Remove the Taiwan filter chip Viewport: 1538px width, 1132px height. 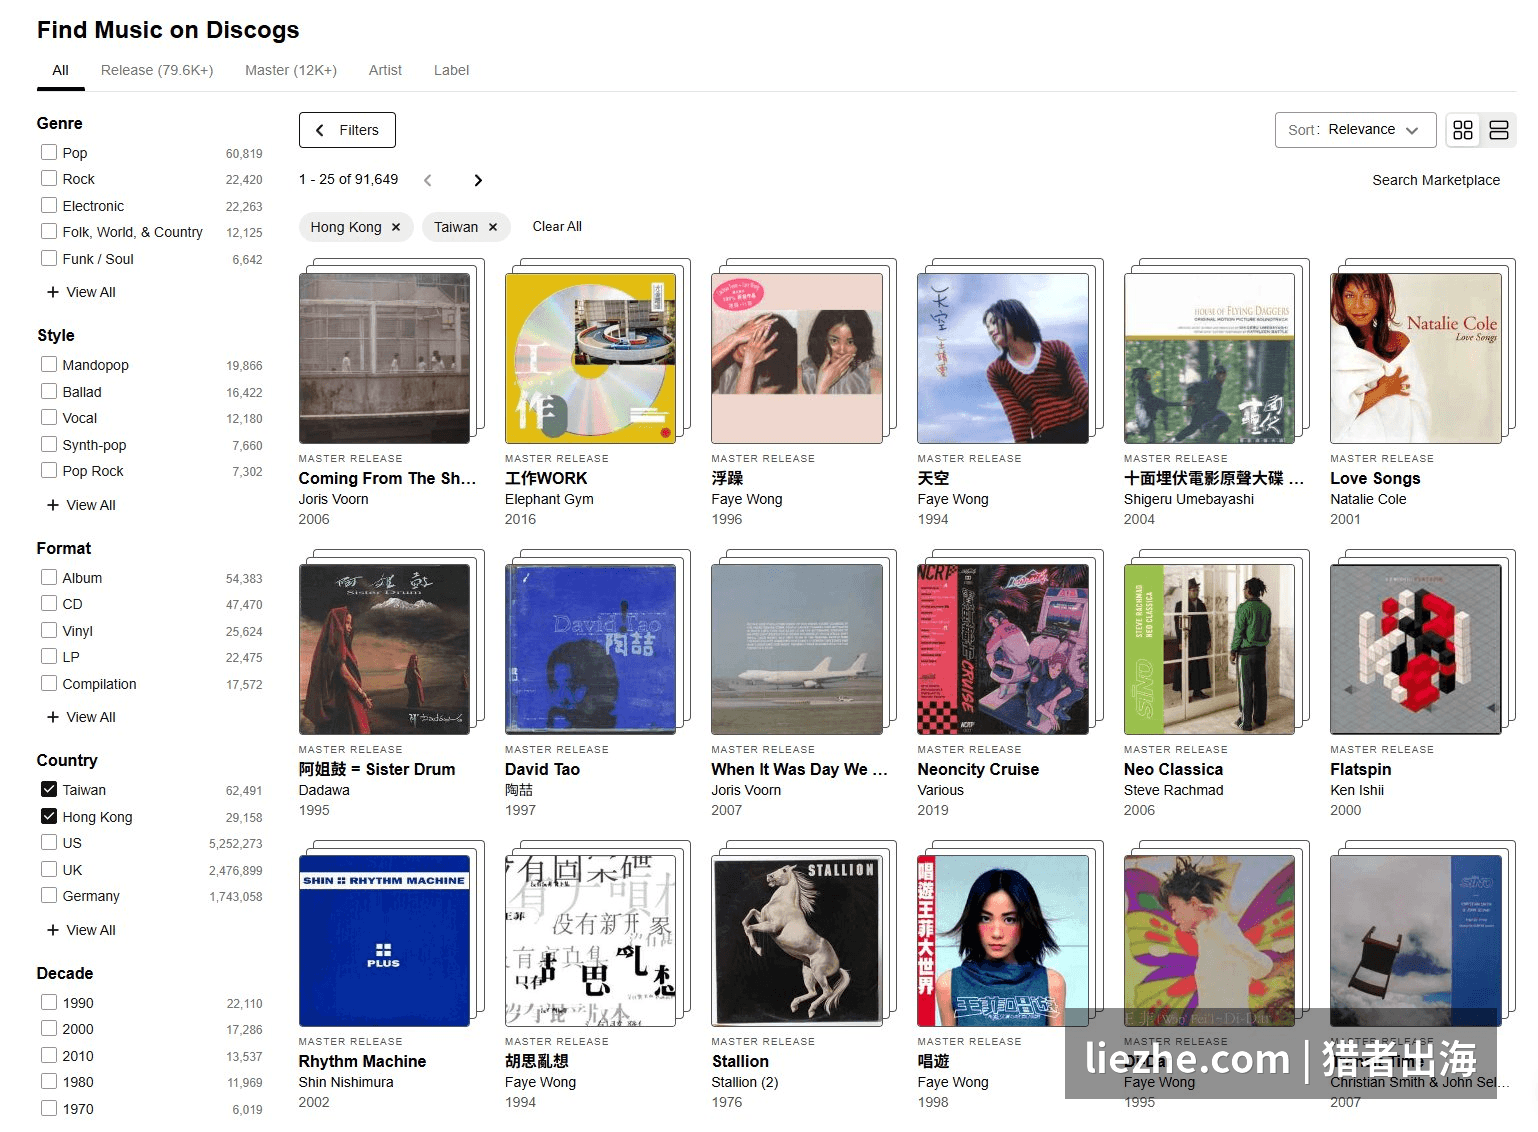(493, 227)
